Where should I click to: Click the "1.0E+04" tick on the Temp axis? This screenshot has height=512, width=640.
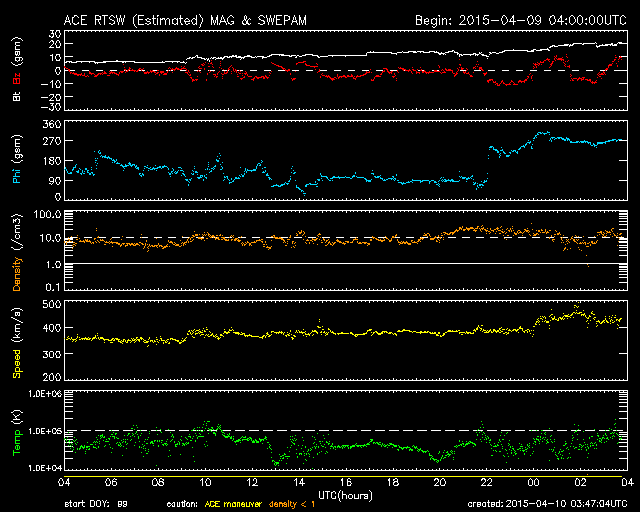click(x=45, y=468)
